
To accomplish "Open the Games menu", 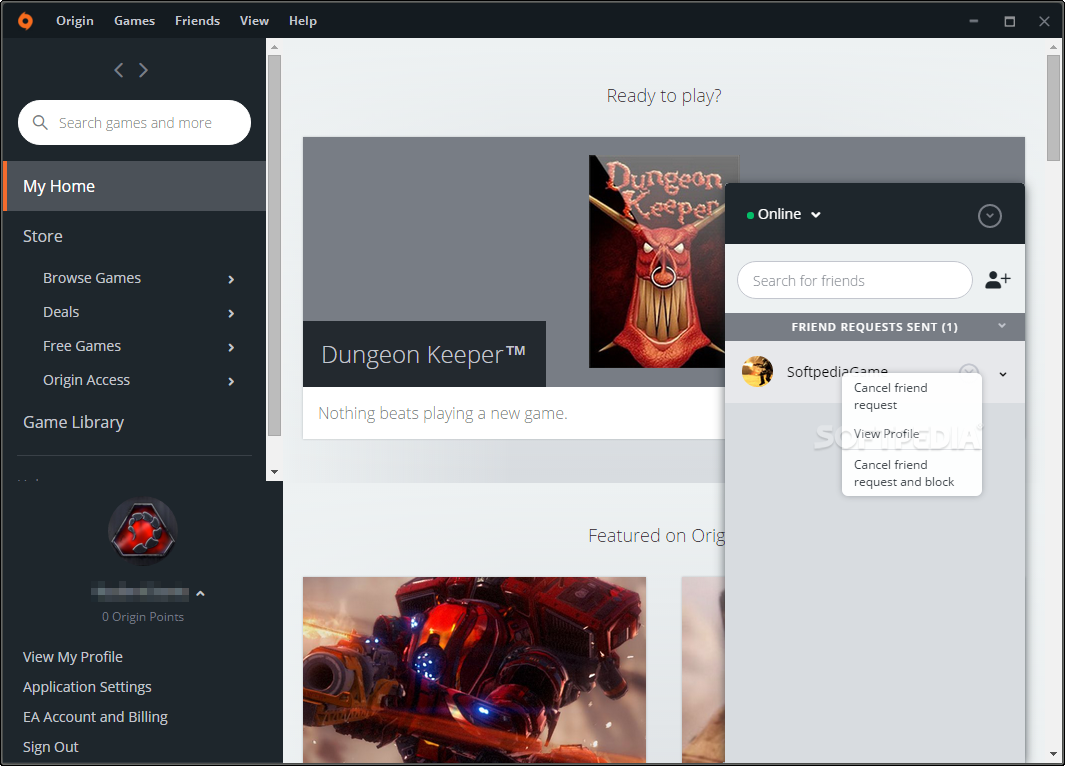I will coord(134,21).
